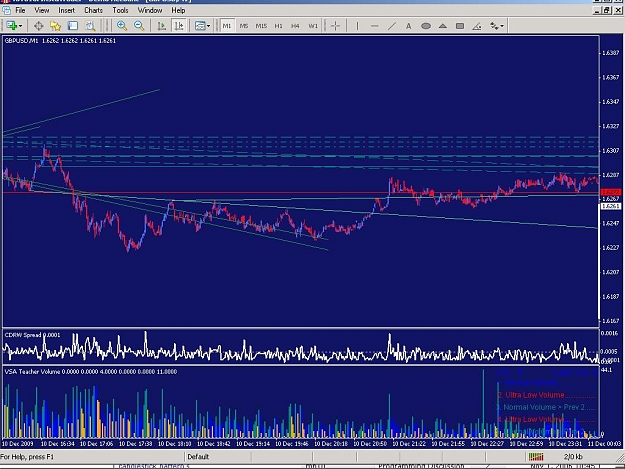Switch to the M5 timeframe
The height and width of the screenshot is (469, 625).
(x=244, y=26)
